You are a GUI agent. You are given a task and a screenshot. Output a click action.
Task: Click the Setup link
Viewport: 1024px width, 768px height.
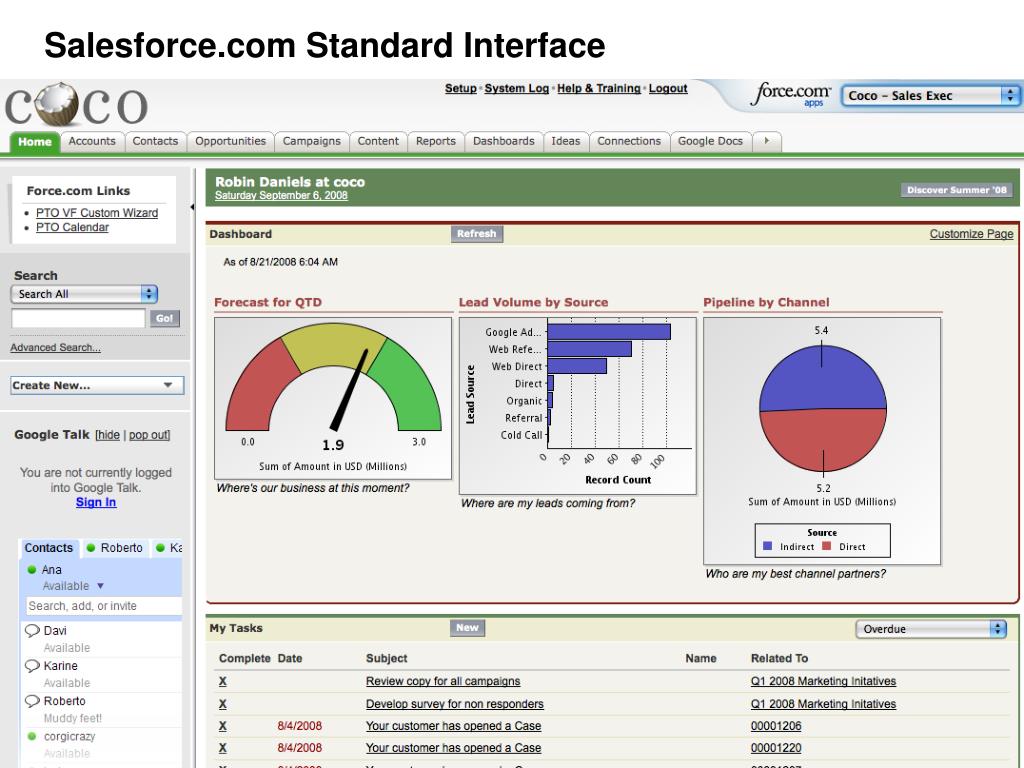pyautogui.click(x=461, y=88)
